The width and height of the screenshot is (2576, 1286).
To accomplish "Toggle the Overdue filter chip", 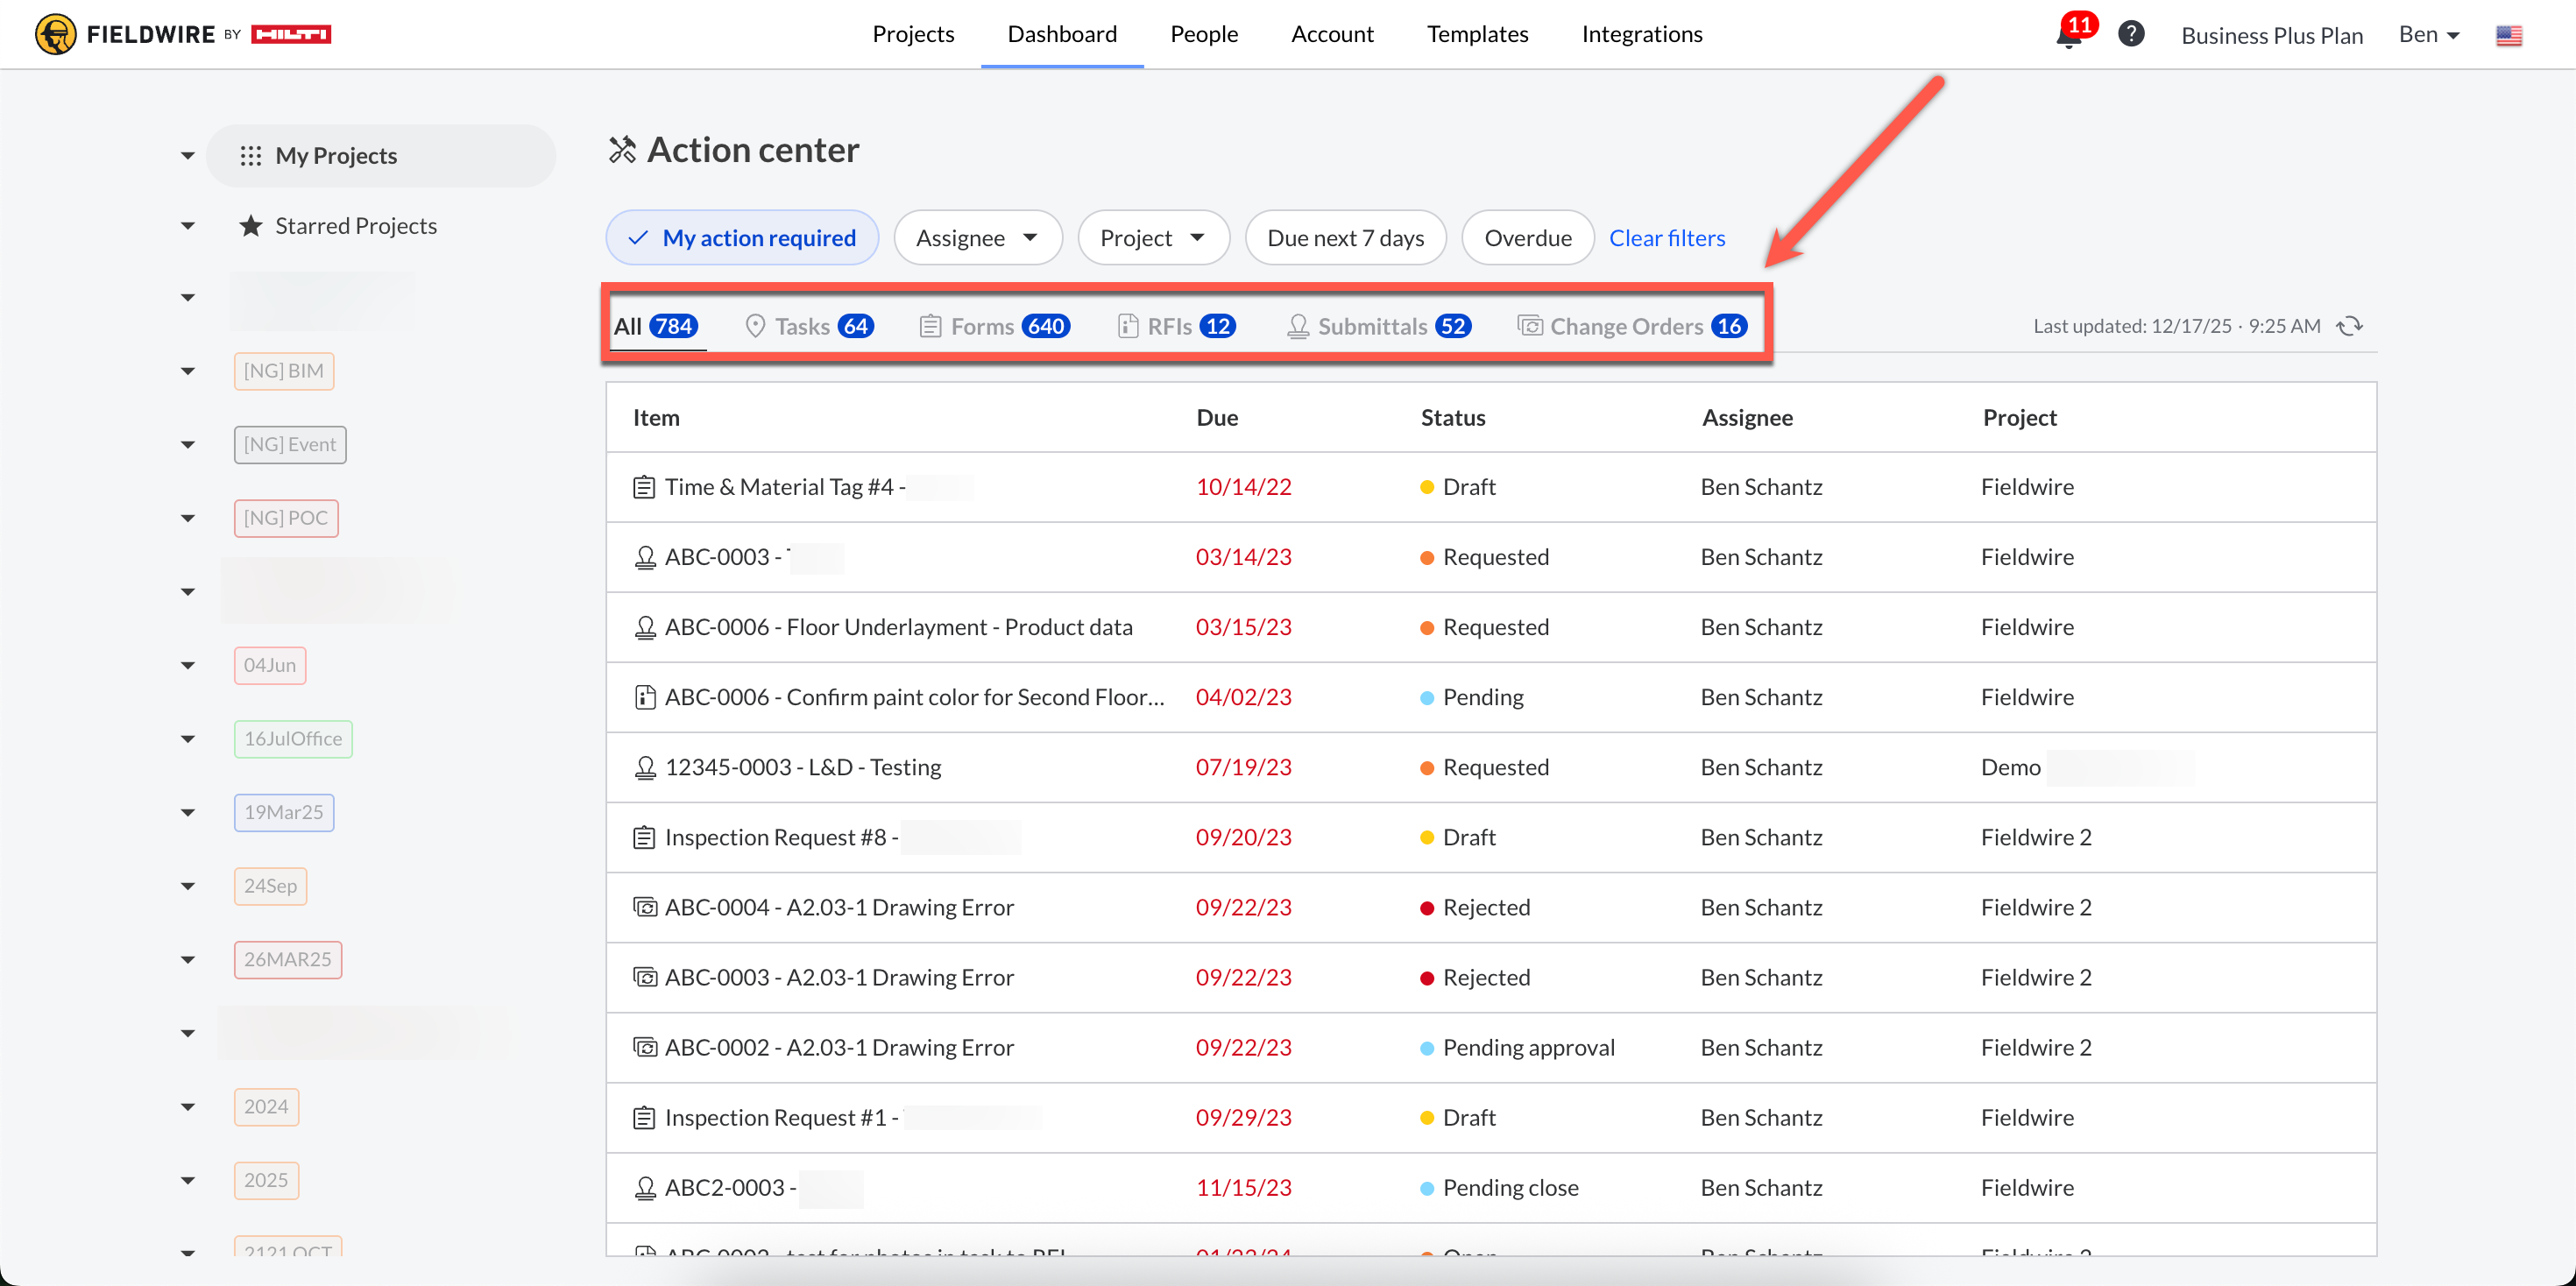I will [x=1527, y=238].
